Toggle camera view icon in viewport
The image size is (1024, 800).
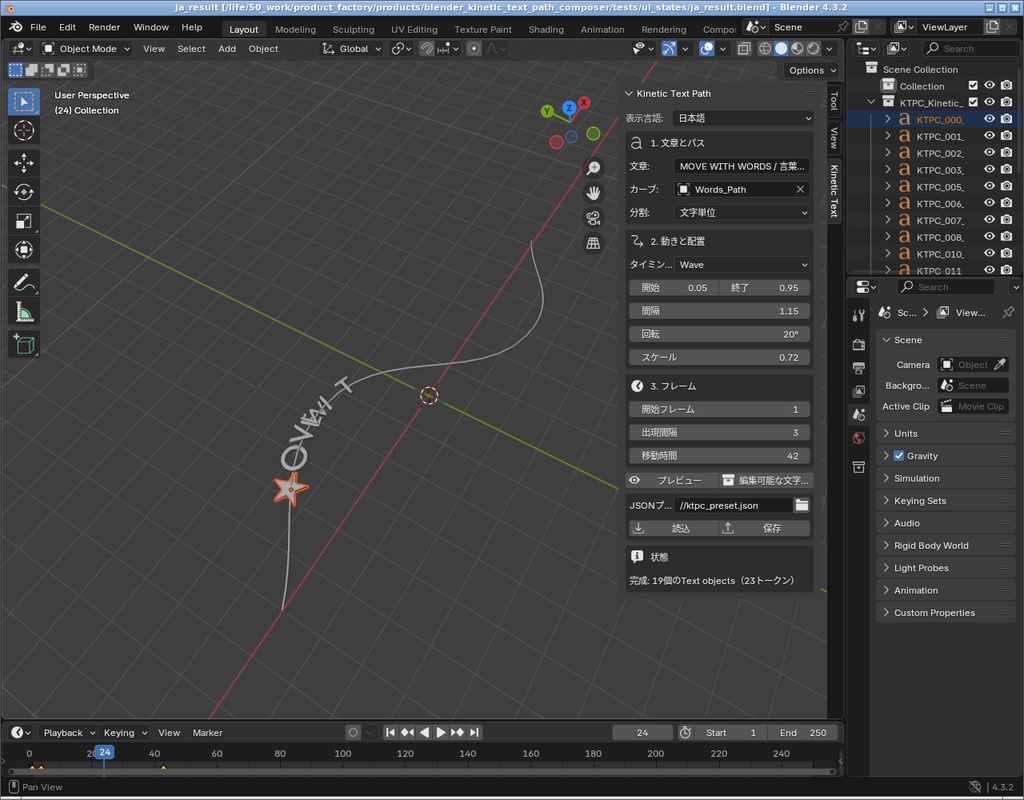tap(593, 218)
